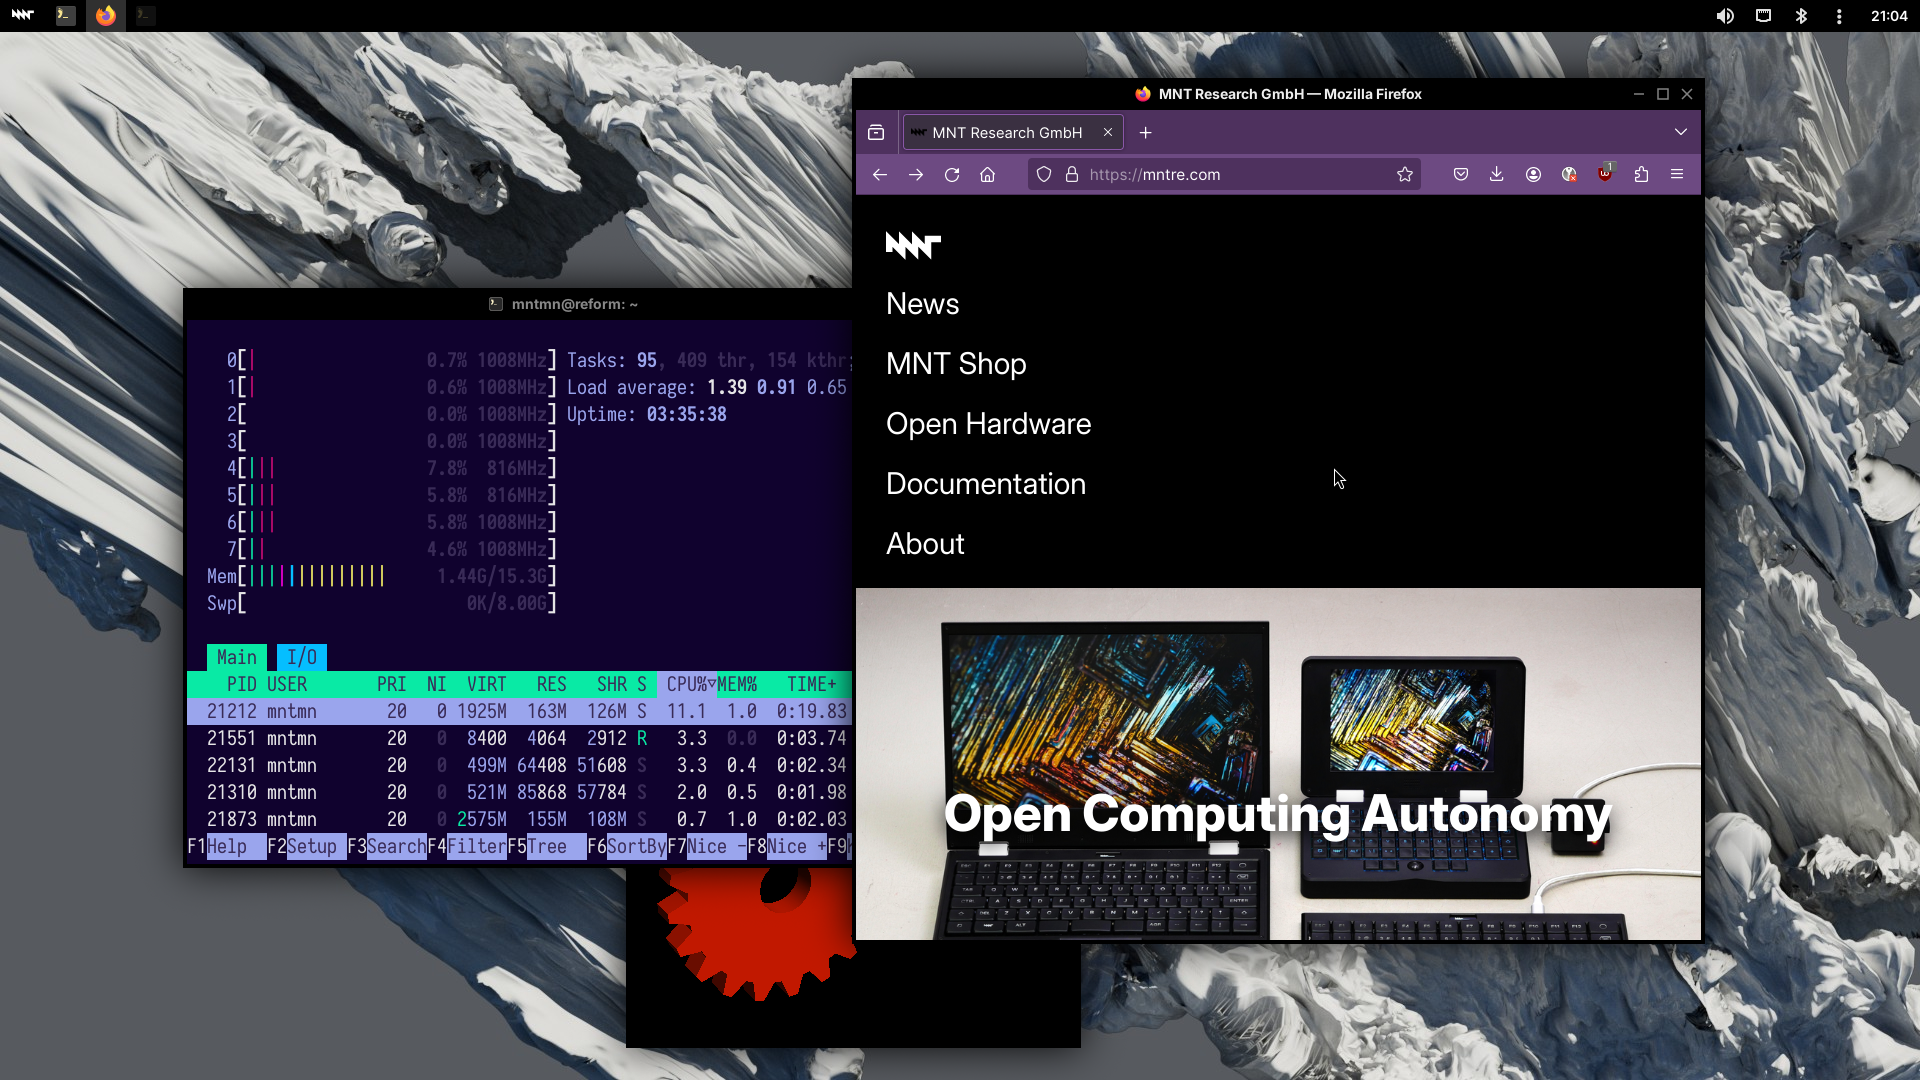
Task: Open the MNT Research News link
Action: 923,303
